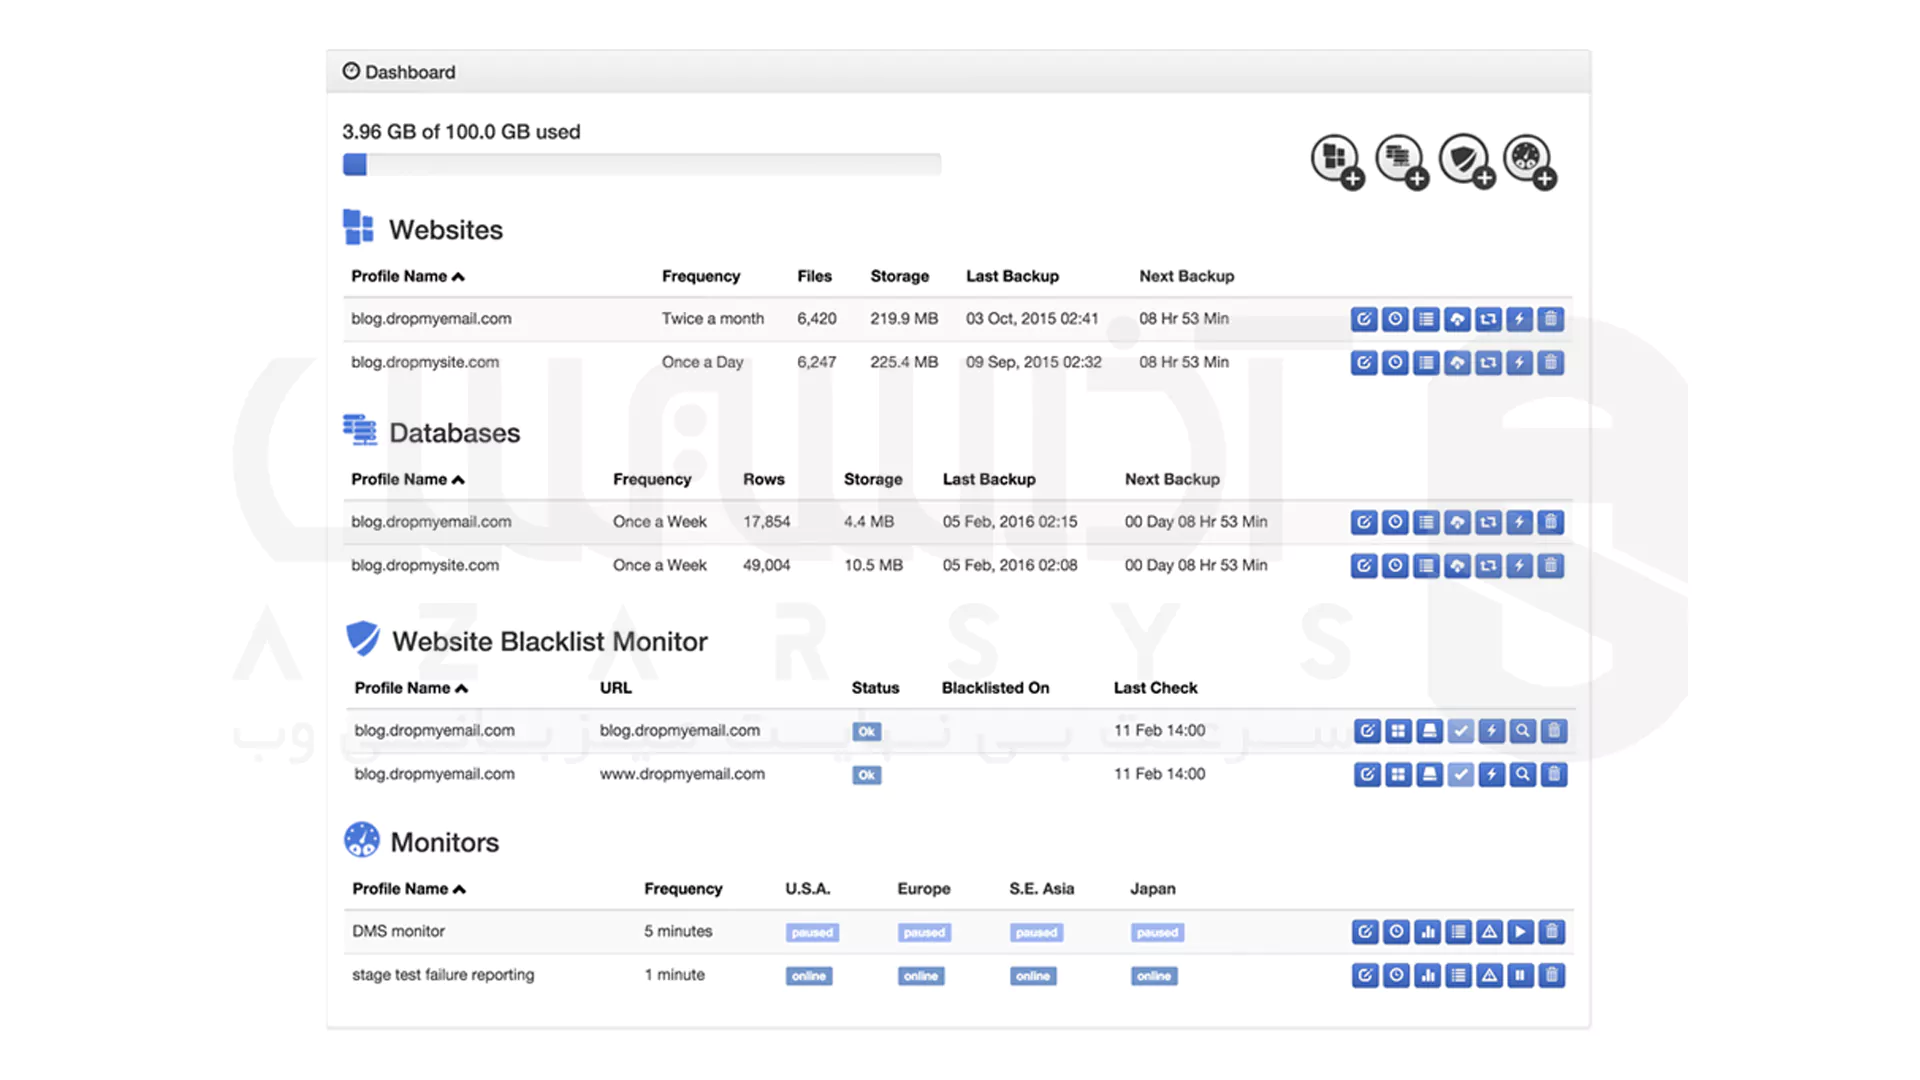Edit the blog.dropmyemail.com website profile

pos(1364,319)
